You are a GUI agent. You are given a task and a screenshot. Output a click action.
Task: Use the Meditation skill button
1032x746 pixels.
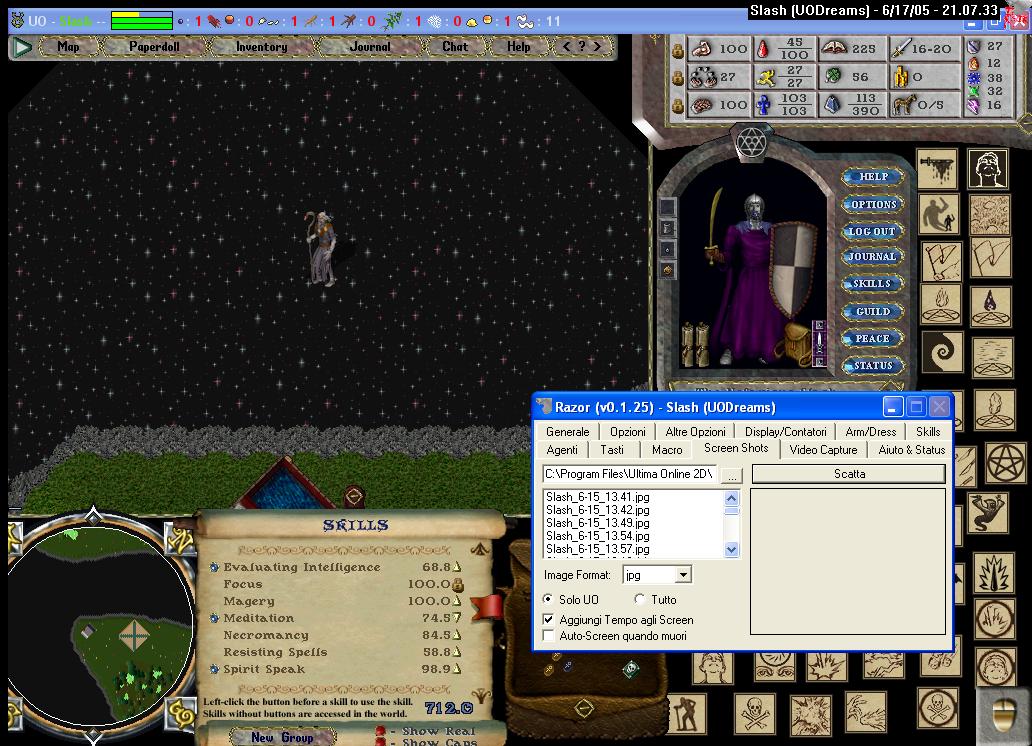[214, 618]
